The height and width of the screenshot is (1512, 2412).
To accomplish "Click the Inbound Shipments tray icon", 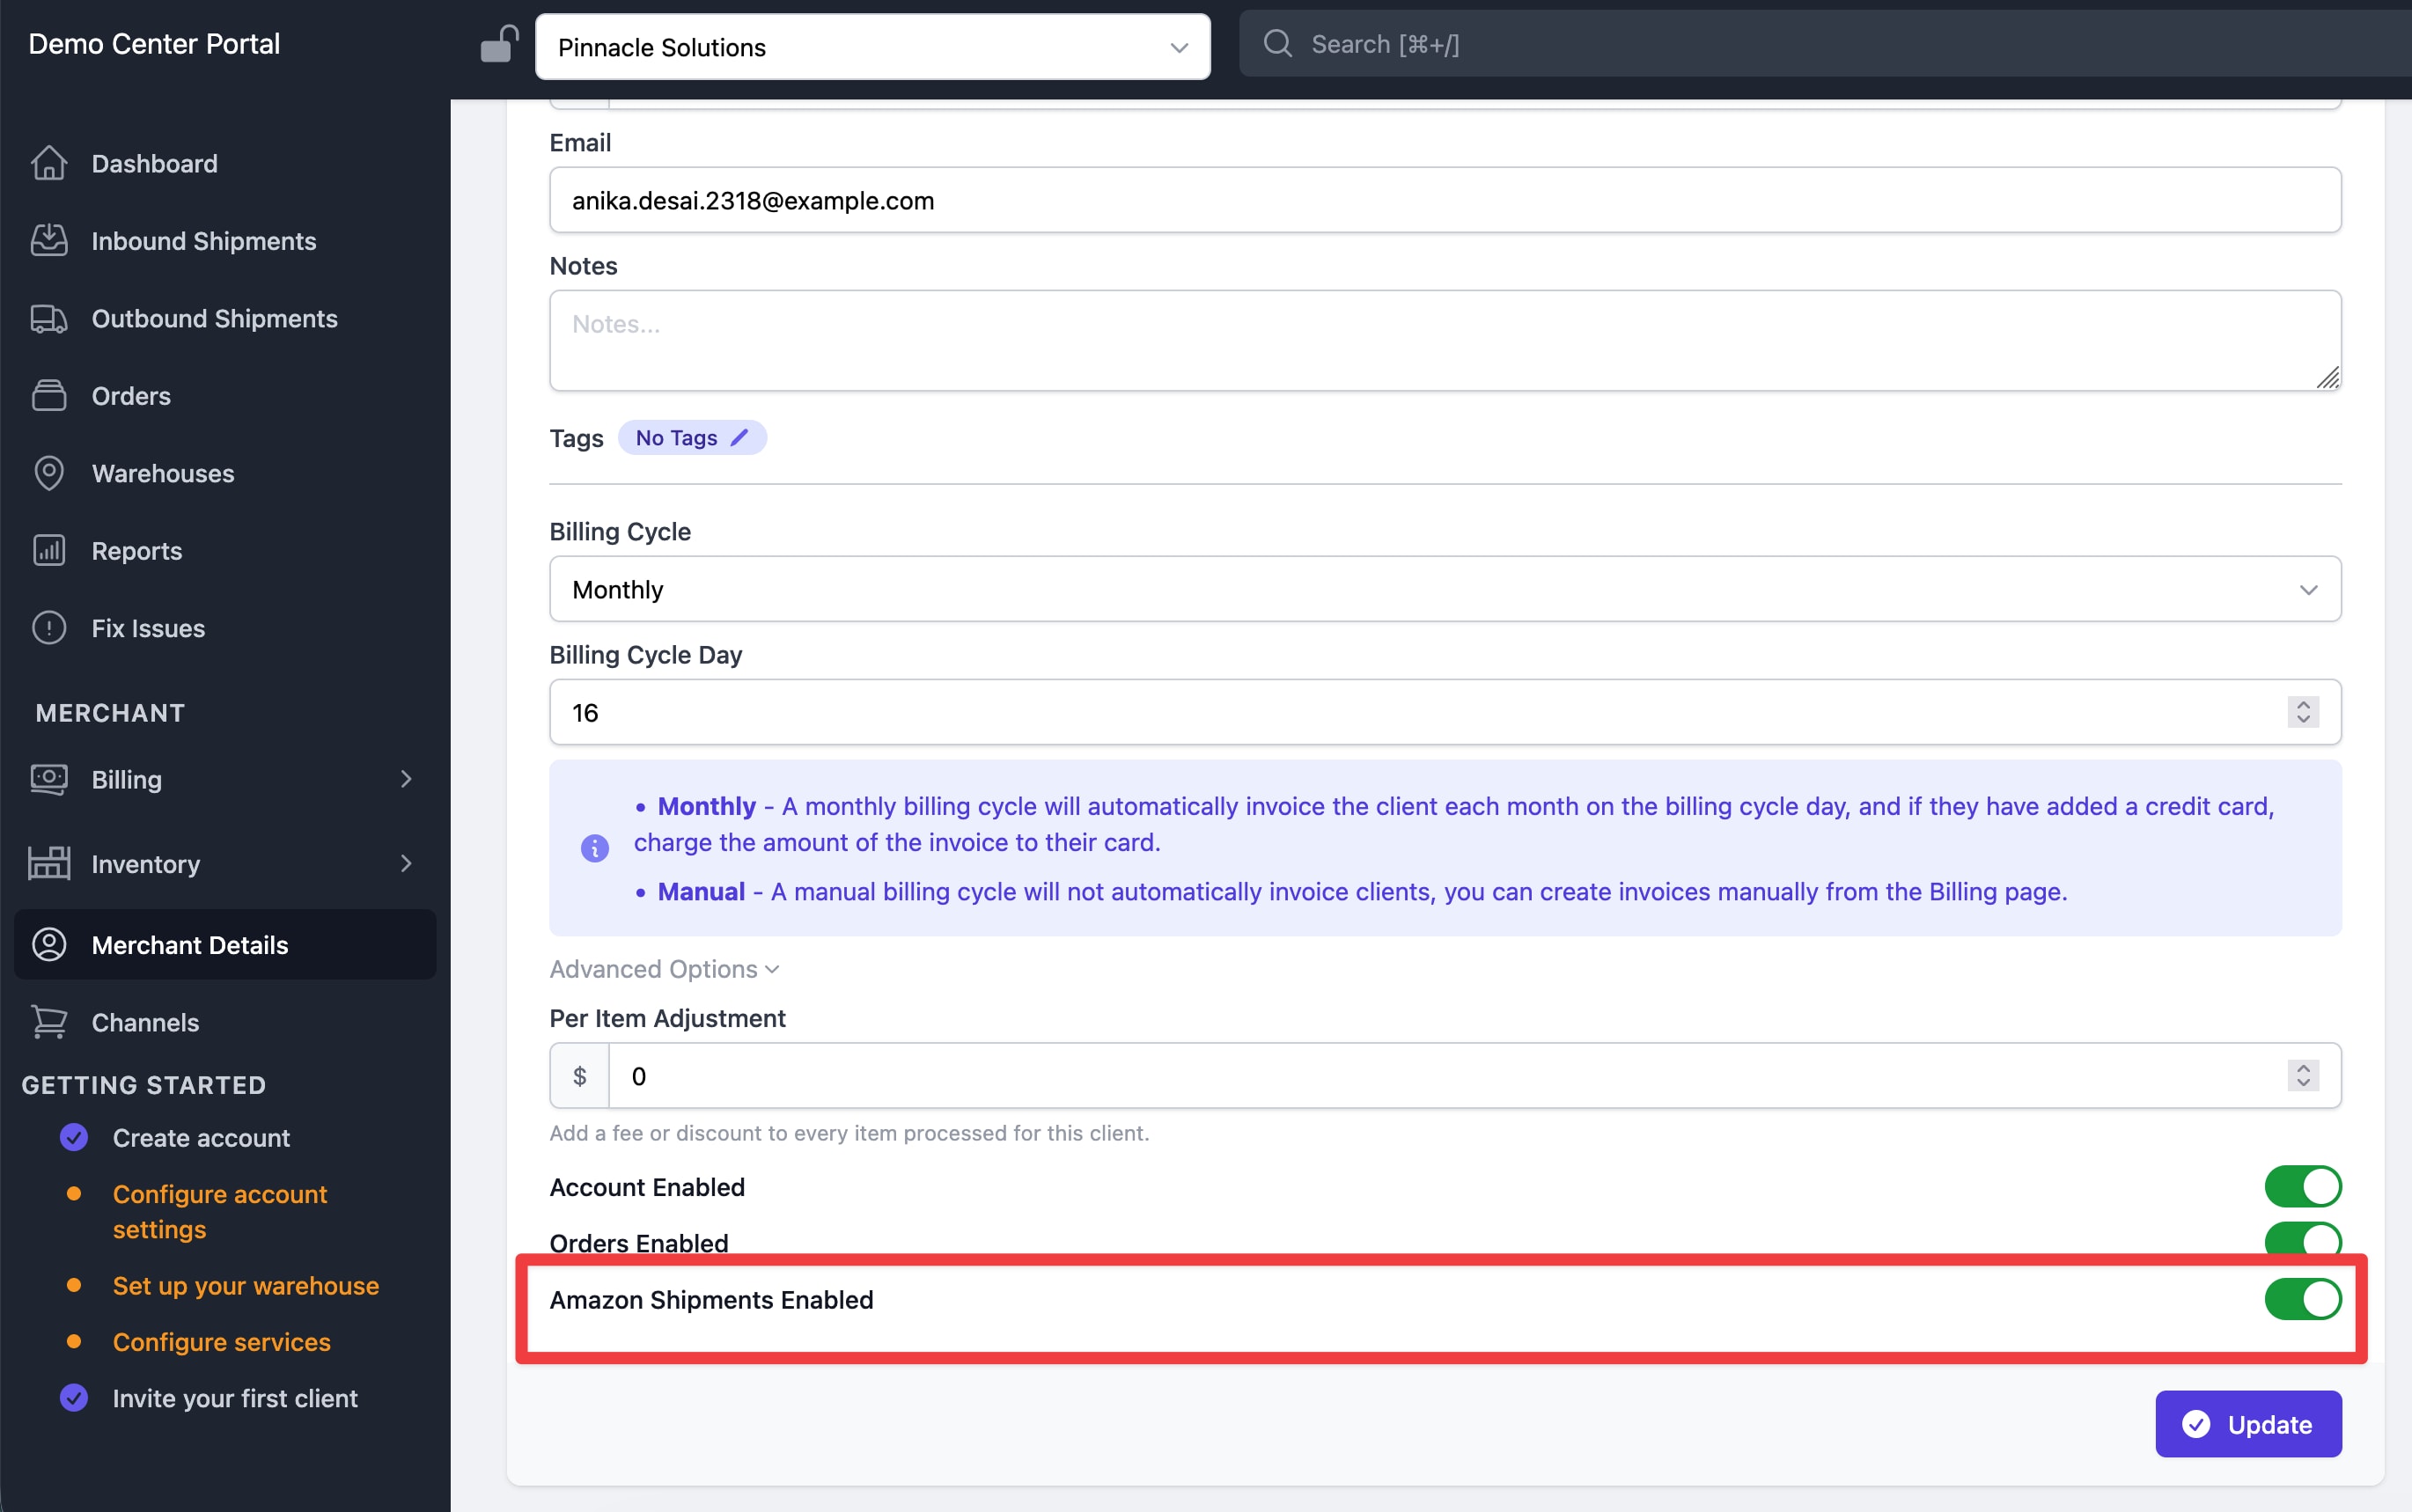I will point(49,240).
